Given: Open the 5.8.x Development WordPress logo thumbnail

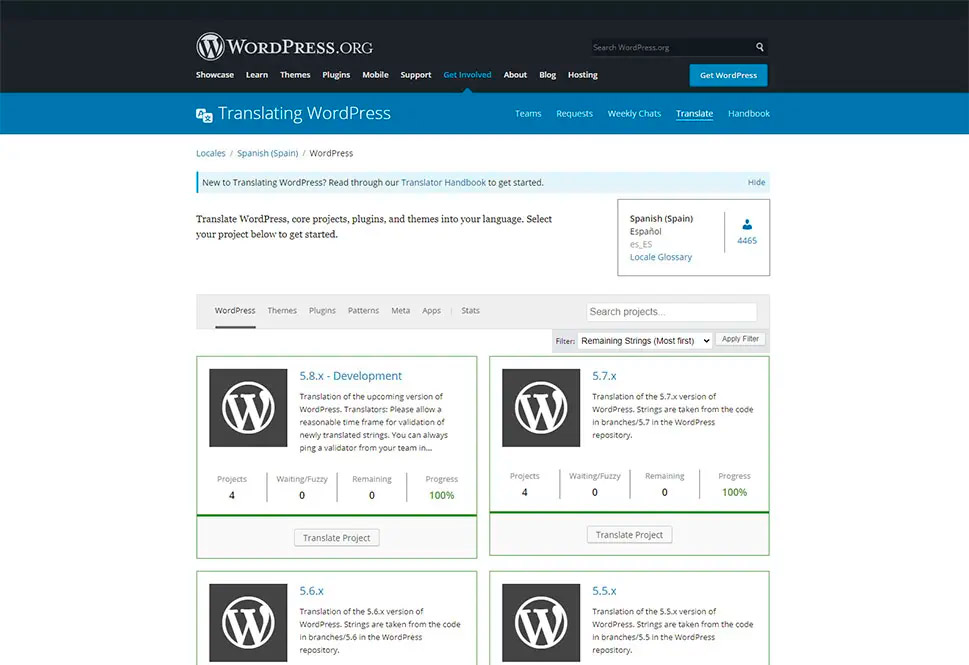Looking at the screenshot, I should coord(248,408).
